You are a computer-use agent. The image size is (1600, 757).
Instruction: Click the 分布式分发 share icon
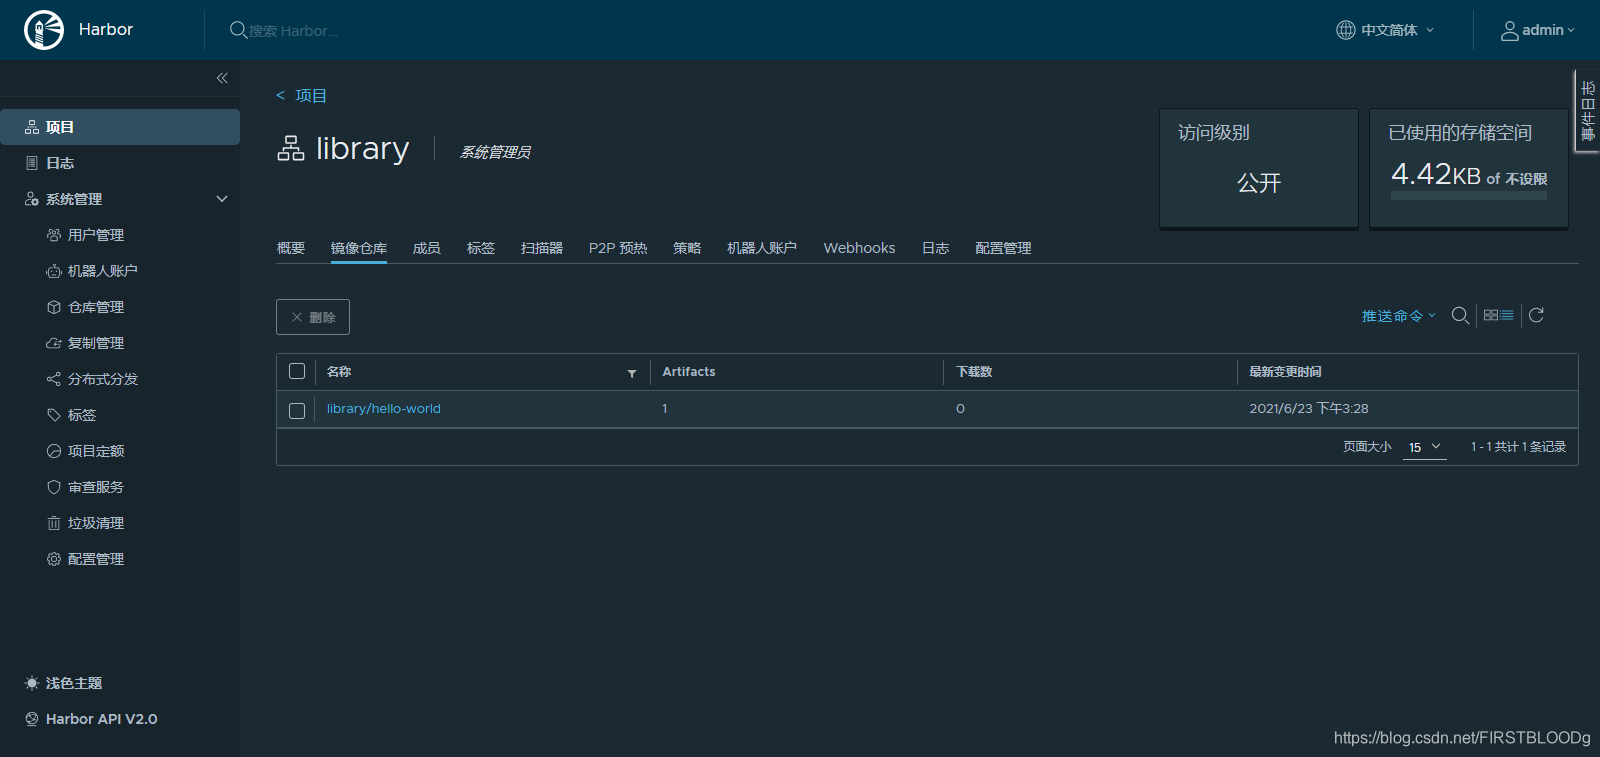pos(54,379)
